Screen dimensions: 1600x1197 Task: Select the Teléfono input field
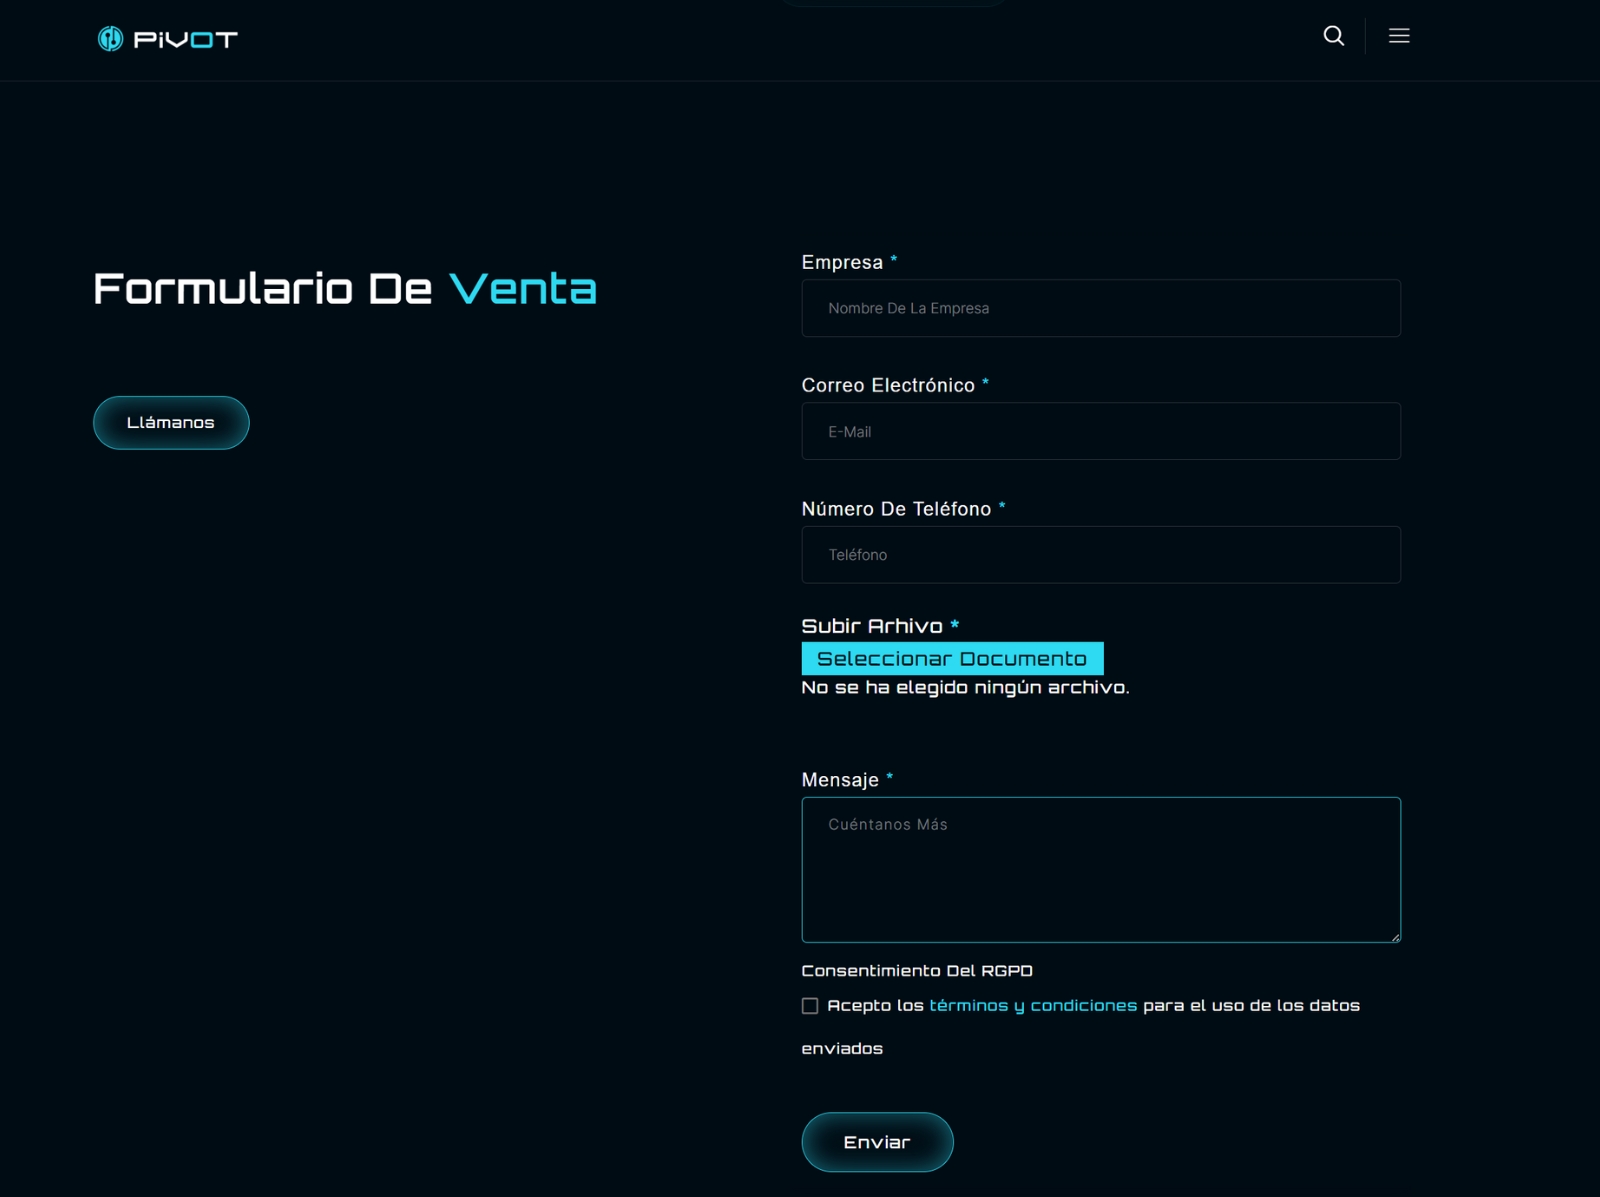pos(1100,555)
